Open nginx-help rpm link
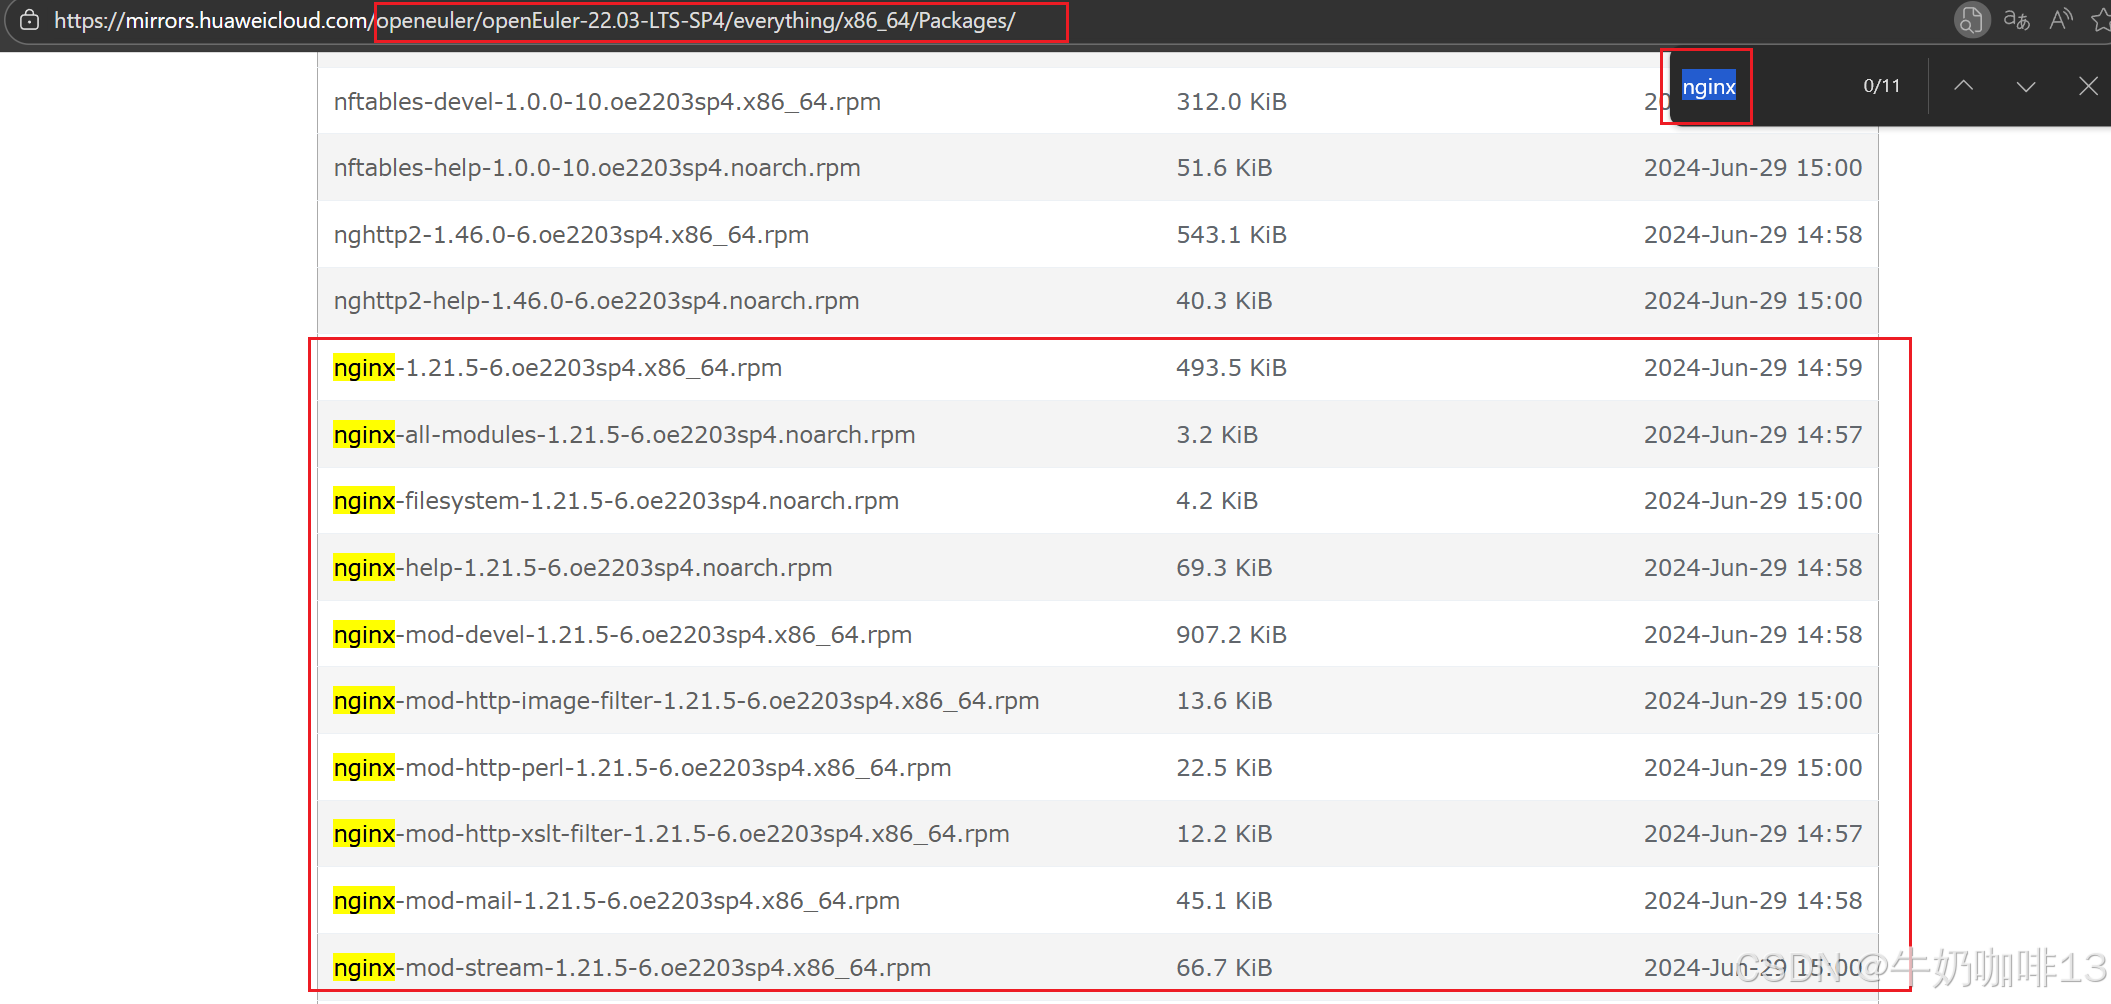 coord(583,568)
